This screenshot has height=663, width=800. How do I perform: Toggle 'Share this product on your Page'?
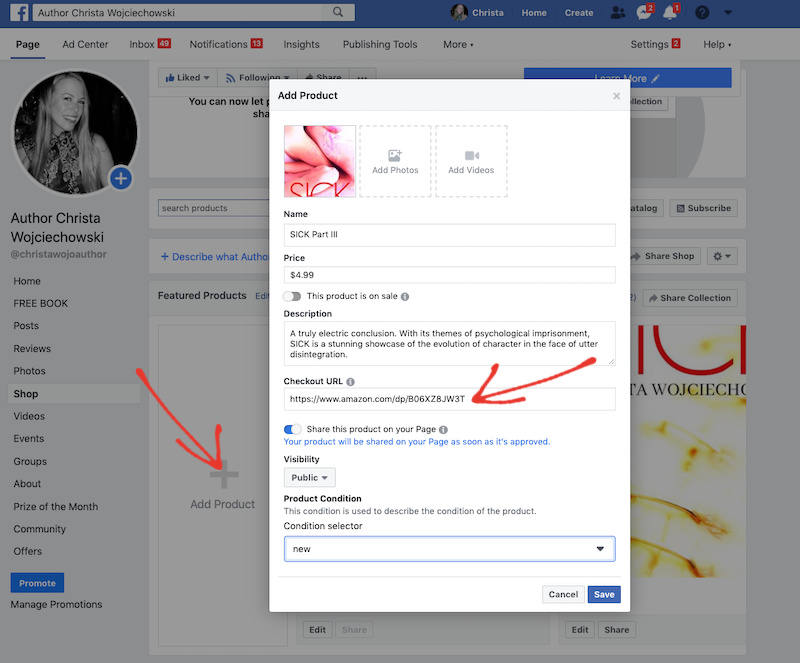coord(292,429)
